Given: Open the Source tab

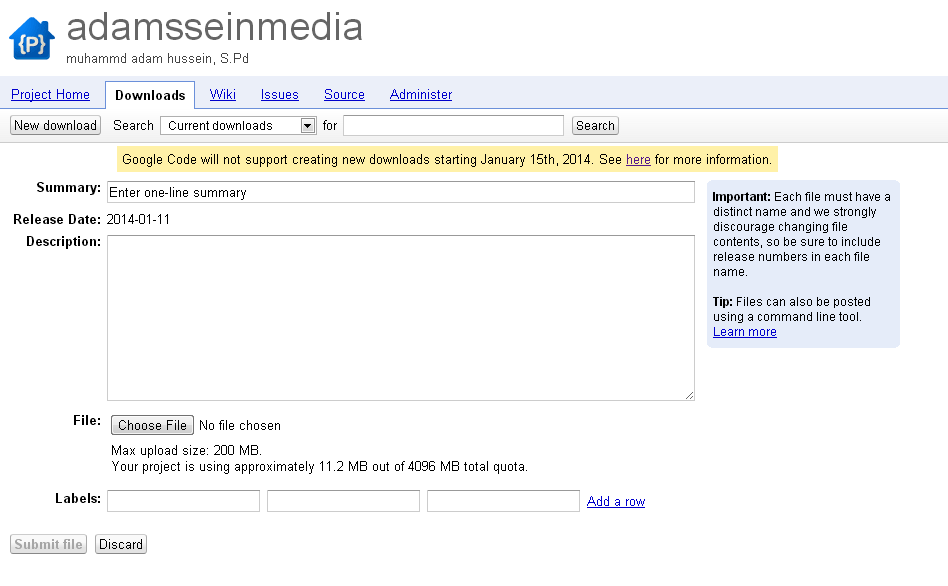Looking at the screenshot, I should click(x=344, y=94).
